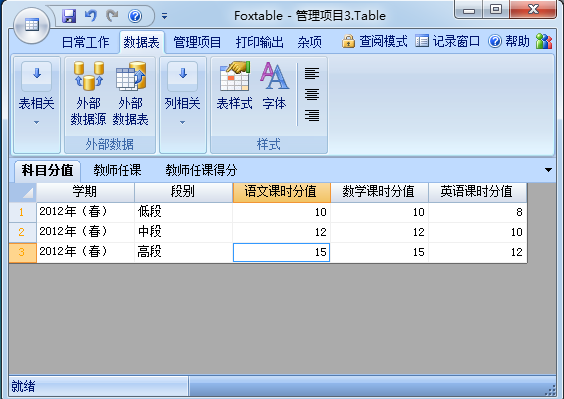
Task: Click the align center icon
Action: click(311, 95)
